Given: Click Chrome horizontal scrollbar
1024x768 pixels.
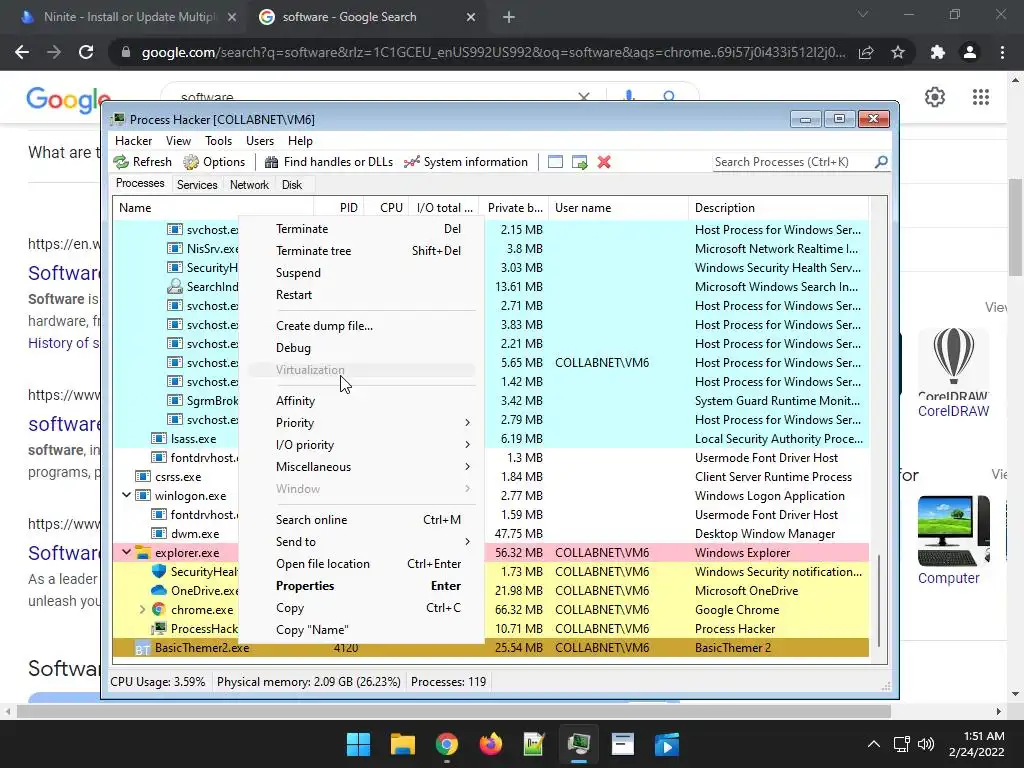Looking at the screenshot, I should (x=454, y=711).
